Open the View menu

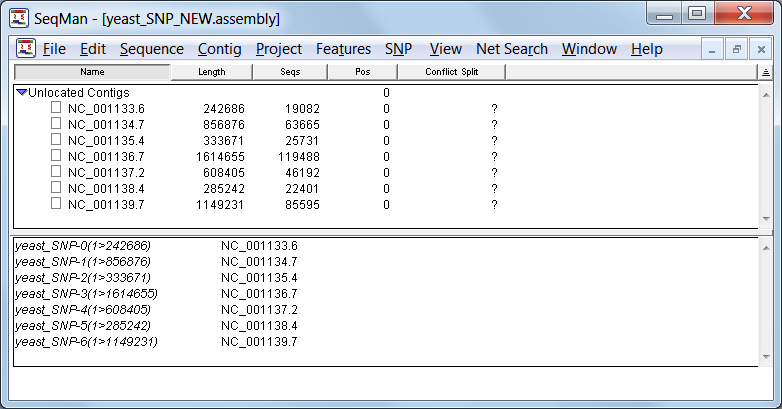pyautogui.click(x=445, y=49)
